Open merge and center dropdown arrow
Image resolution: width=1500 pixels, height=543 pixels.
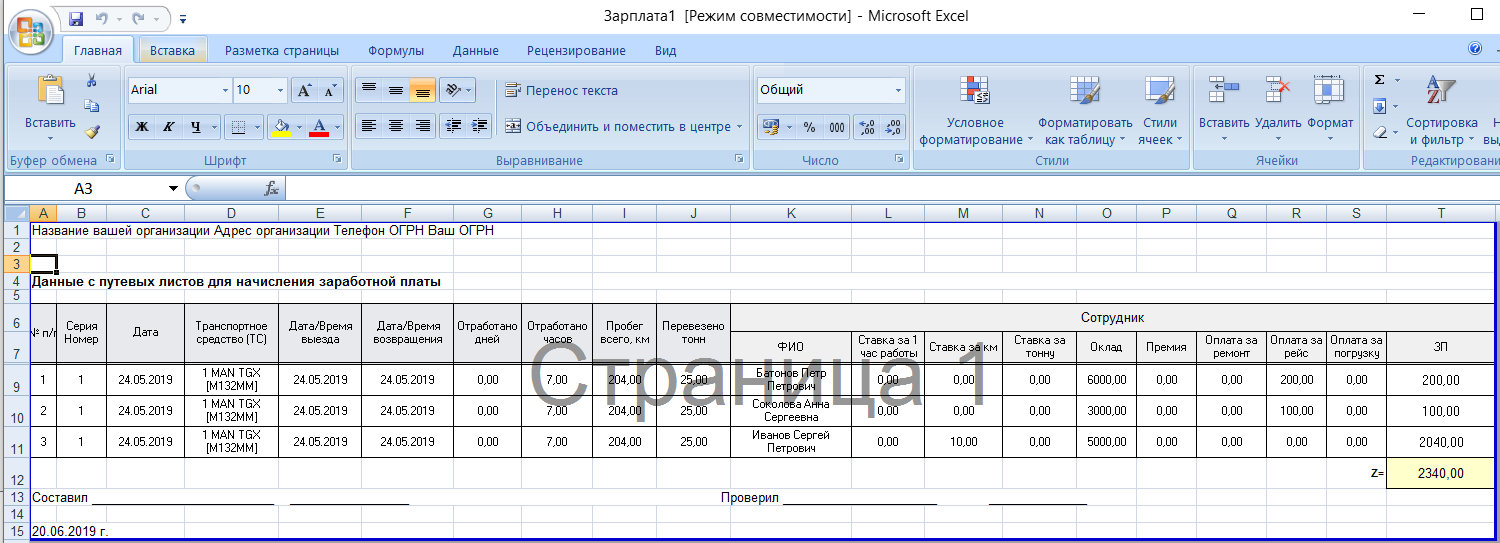(x=739, y=127)
